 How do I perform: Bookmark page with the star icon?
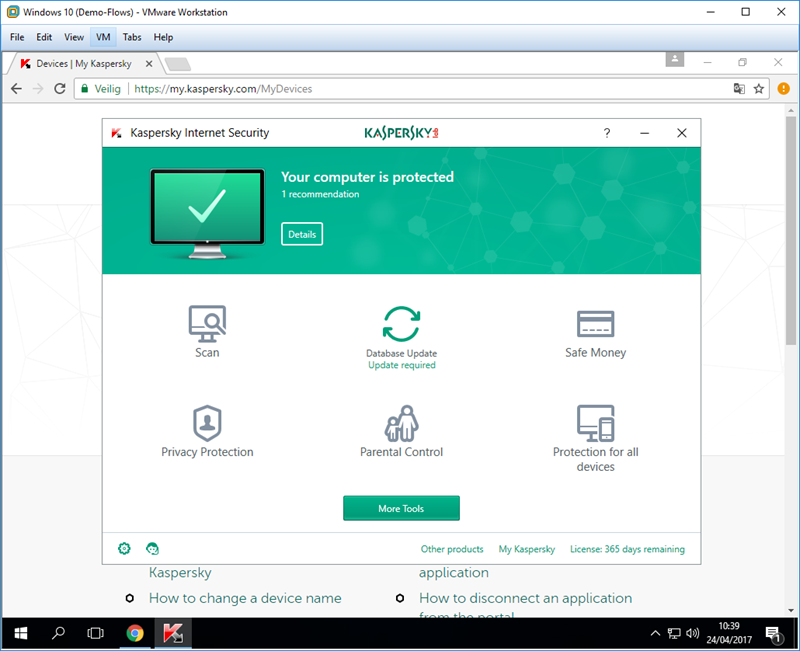(759, 89)
